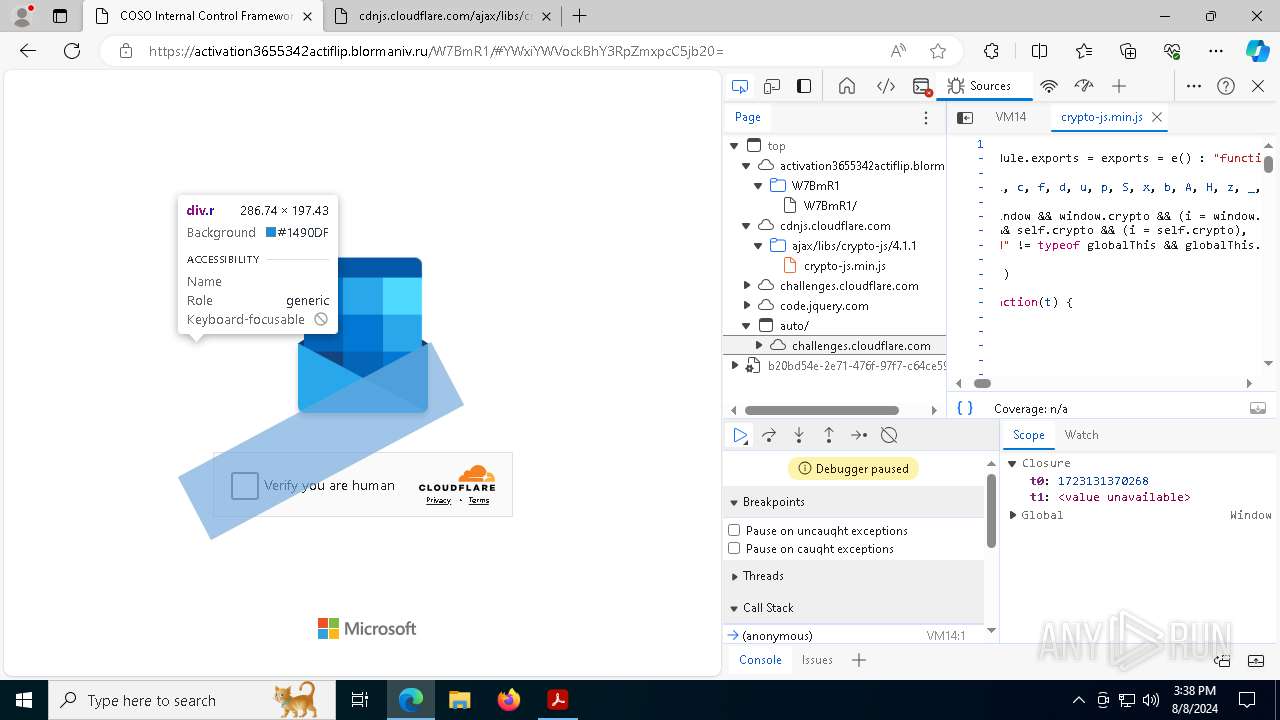Click the drawer dock-side icon beside the expand arrow
1280x720 pixels.
(1222, 660)
